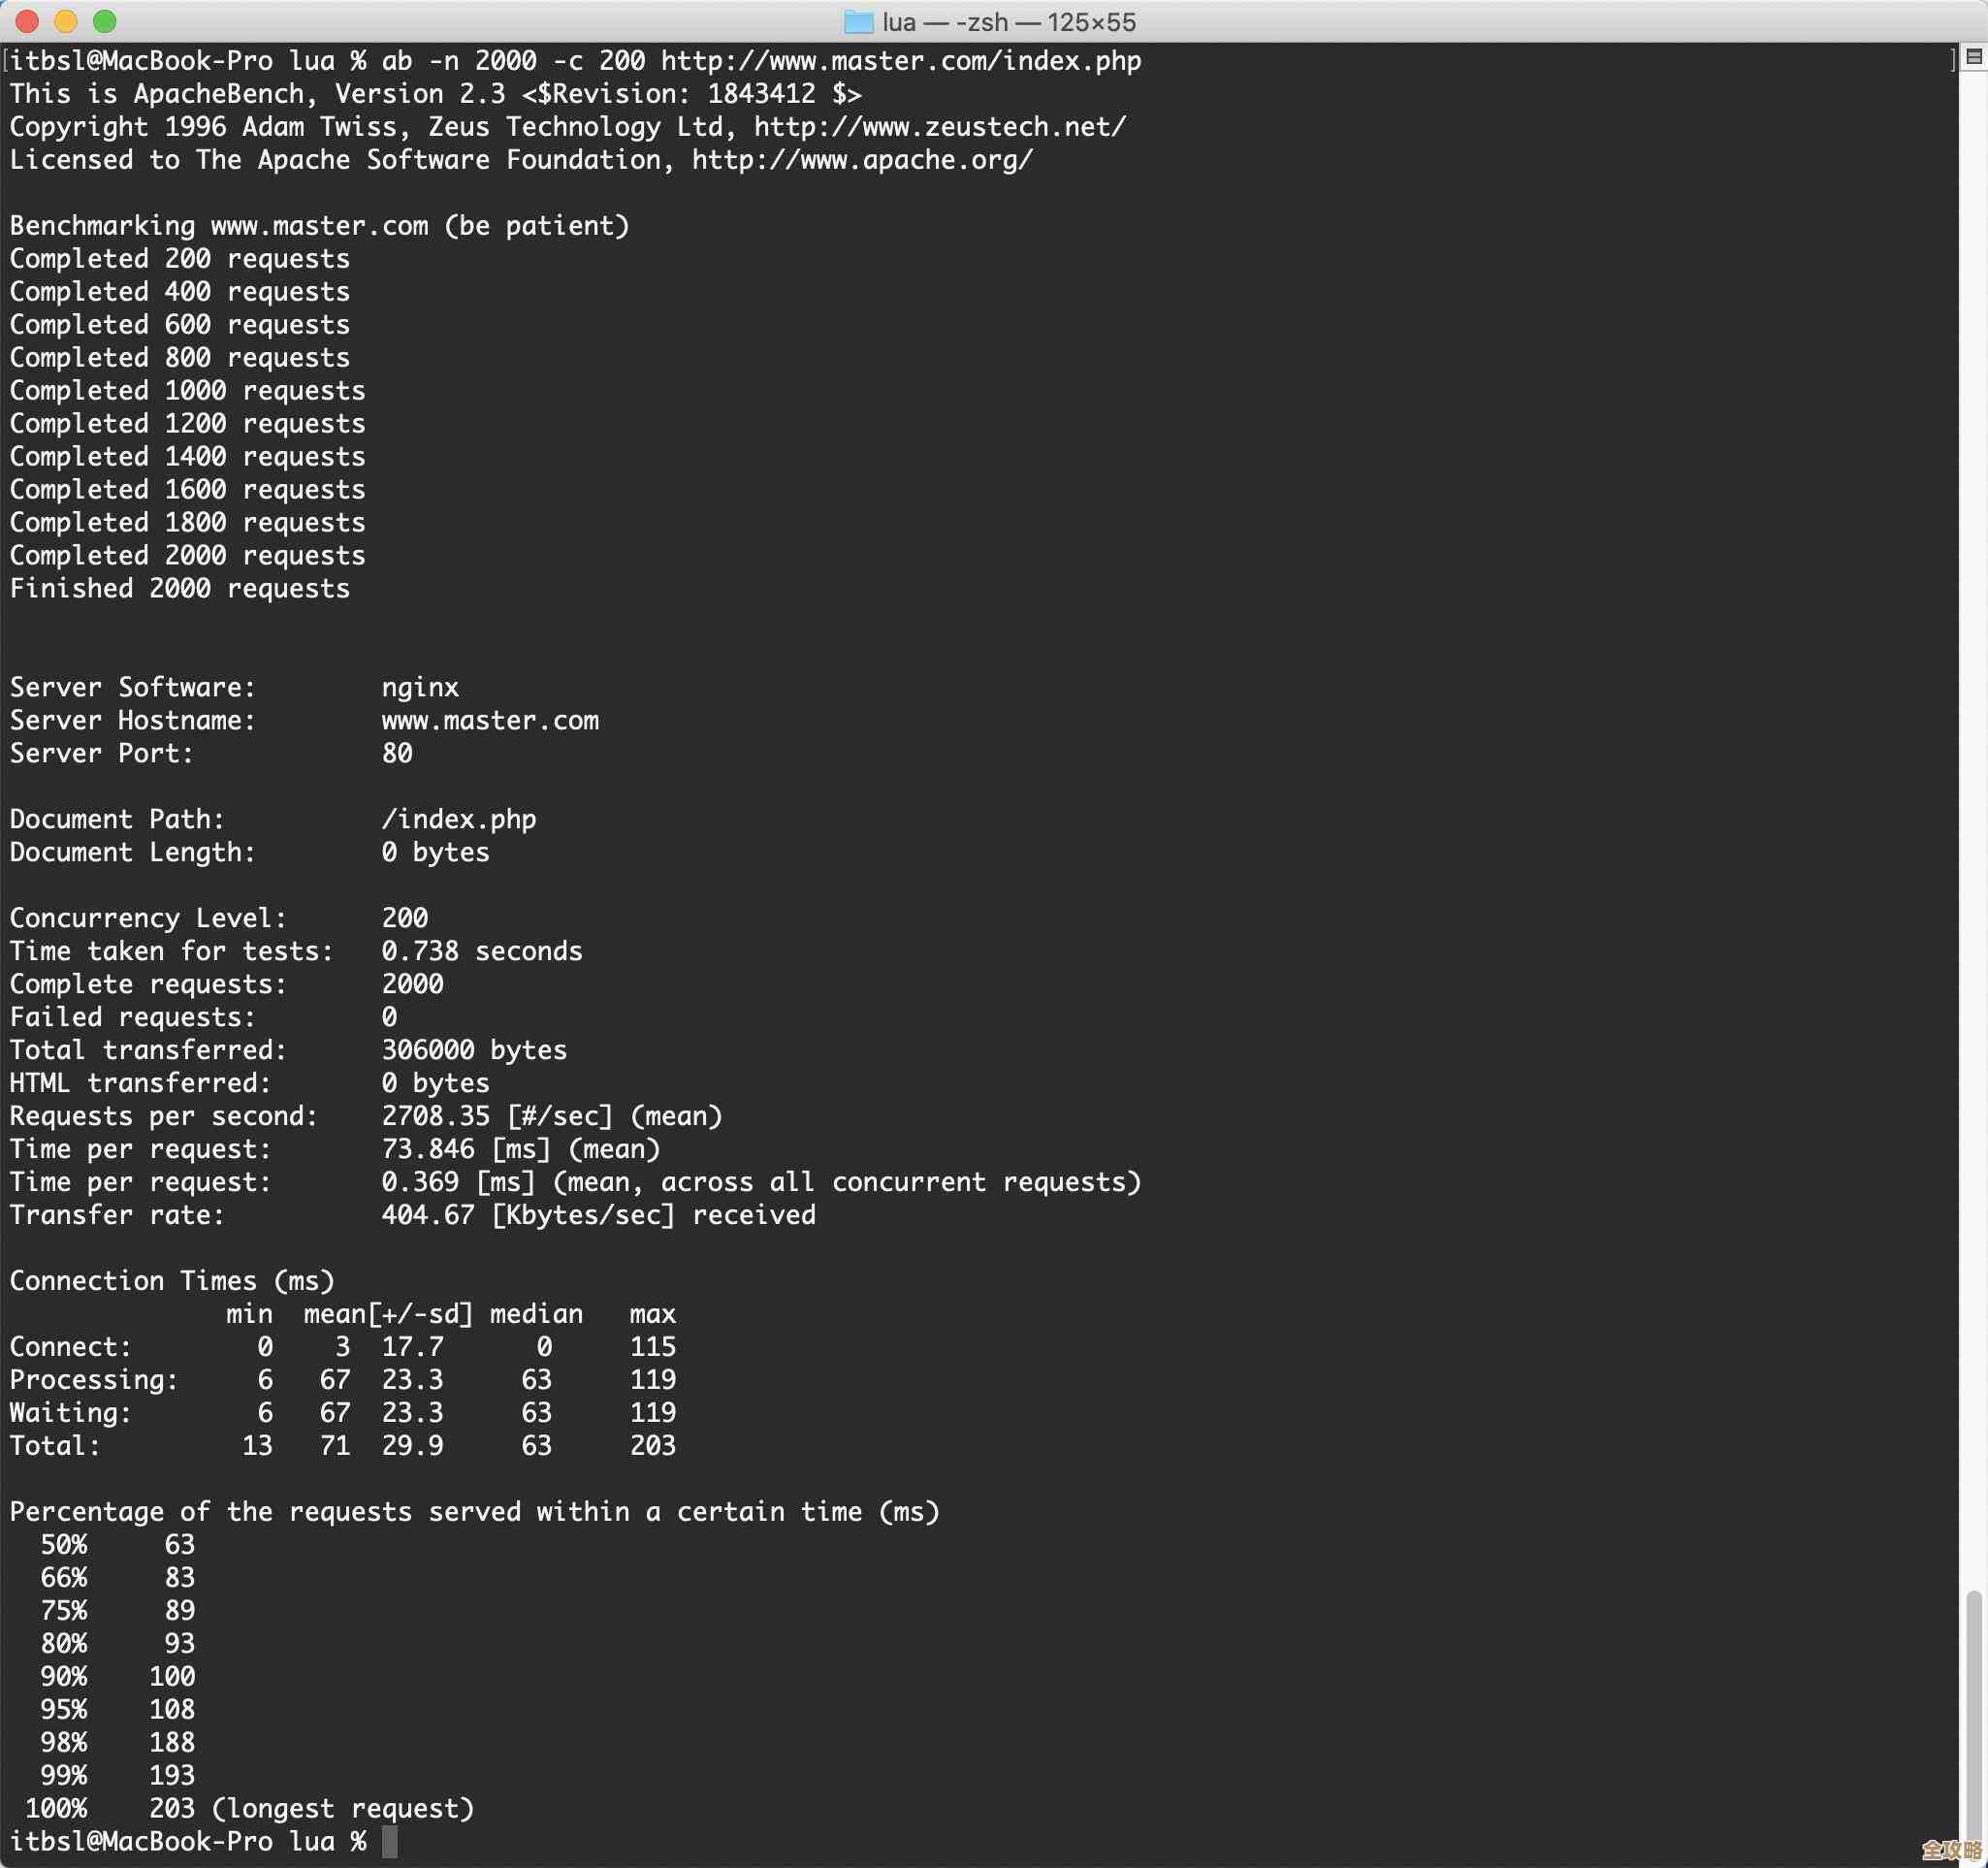Viewport: 1988px width, 1868px height.
Task: Click the 'Concurrency Level: 200' line
Action: [x=218, y=917]
